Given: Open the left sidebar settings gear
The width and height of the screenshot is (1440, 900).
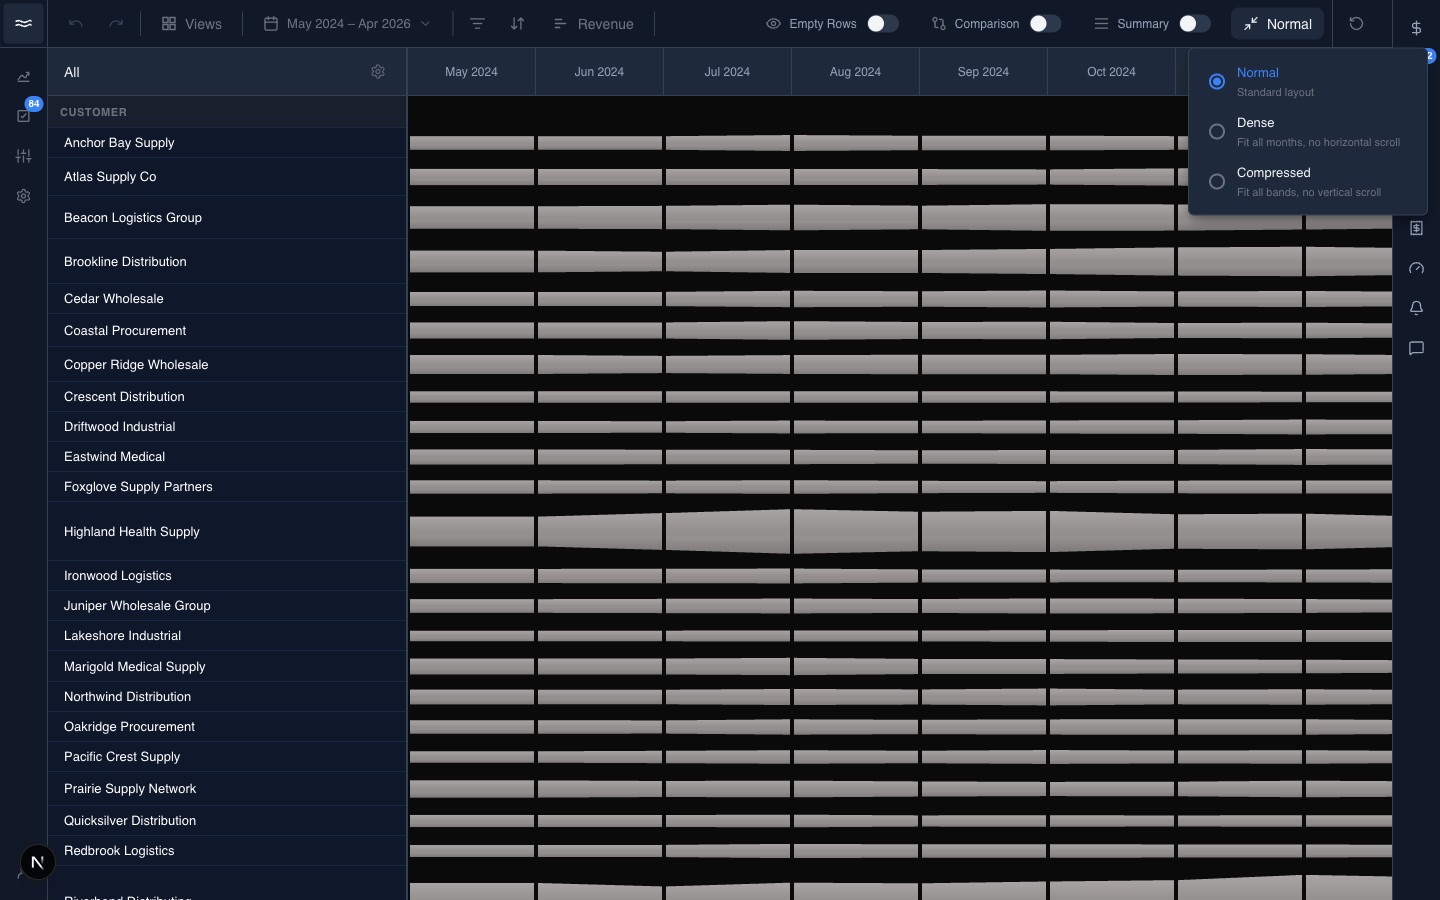Looking at the screenshot, I should (23, 196).
